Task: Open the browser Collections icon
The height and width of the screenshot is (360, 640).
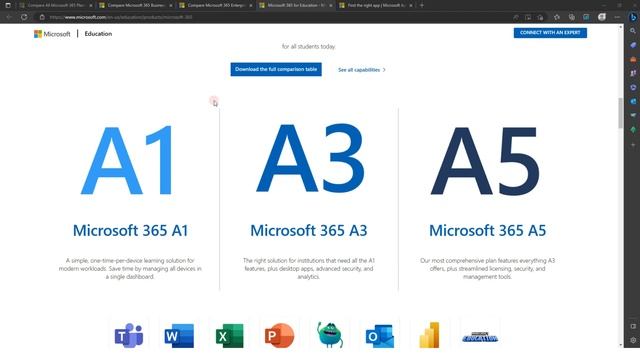Action: click(x=571, y=17)
